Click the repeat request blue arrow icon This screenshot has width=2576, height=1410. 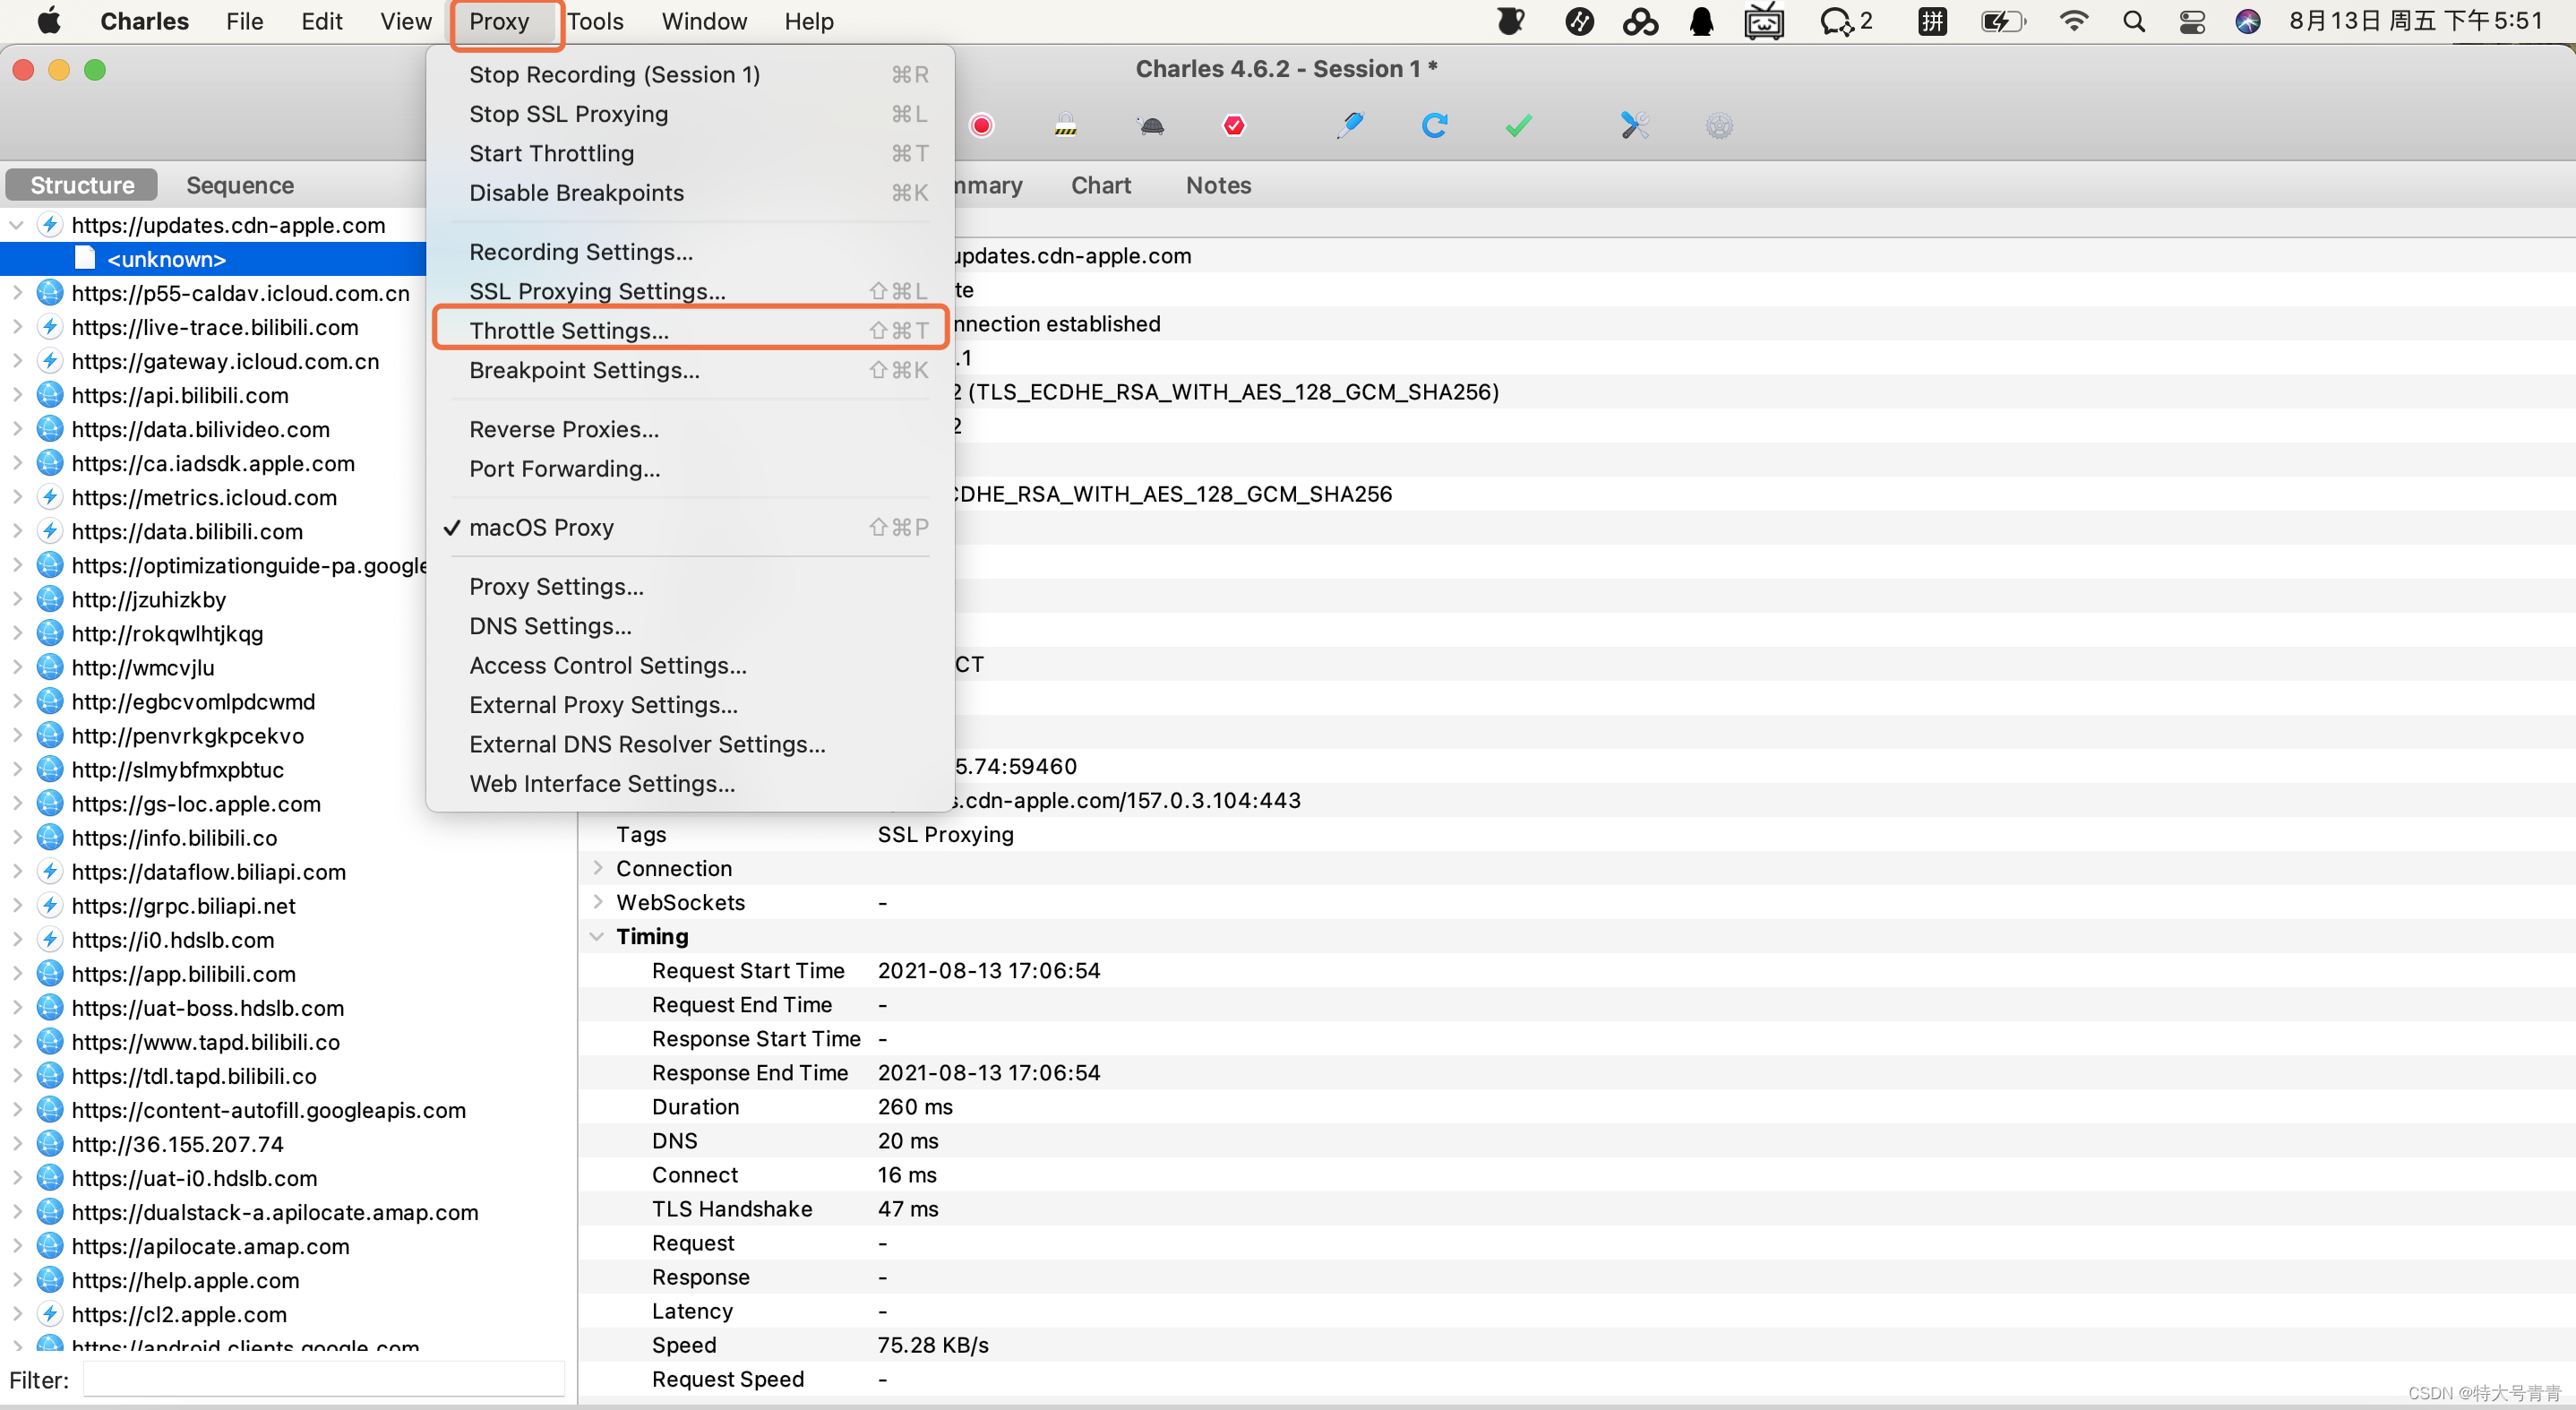1434,125
